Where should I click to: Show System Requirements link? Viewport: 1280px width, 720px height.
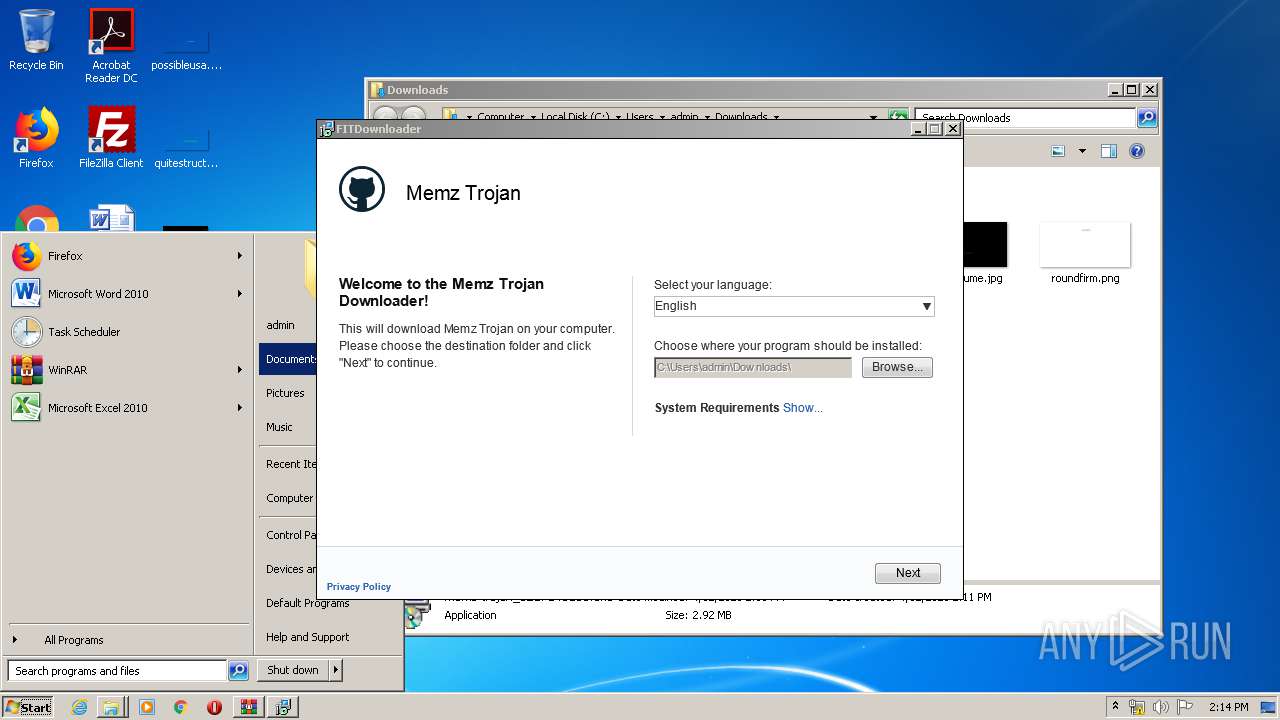[803, 408]
